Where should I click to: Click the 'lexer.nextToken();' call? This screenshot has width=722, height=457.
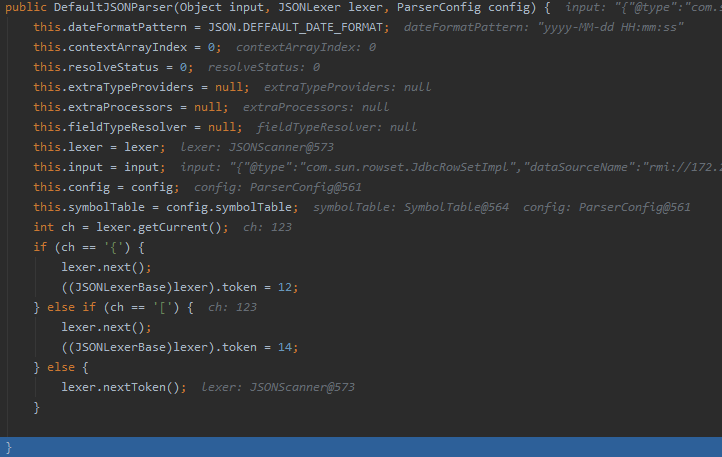[x=124, y=387]
